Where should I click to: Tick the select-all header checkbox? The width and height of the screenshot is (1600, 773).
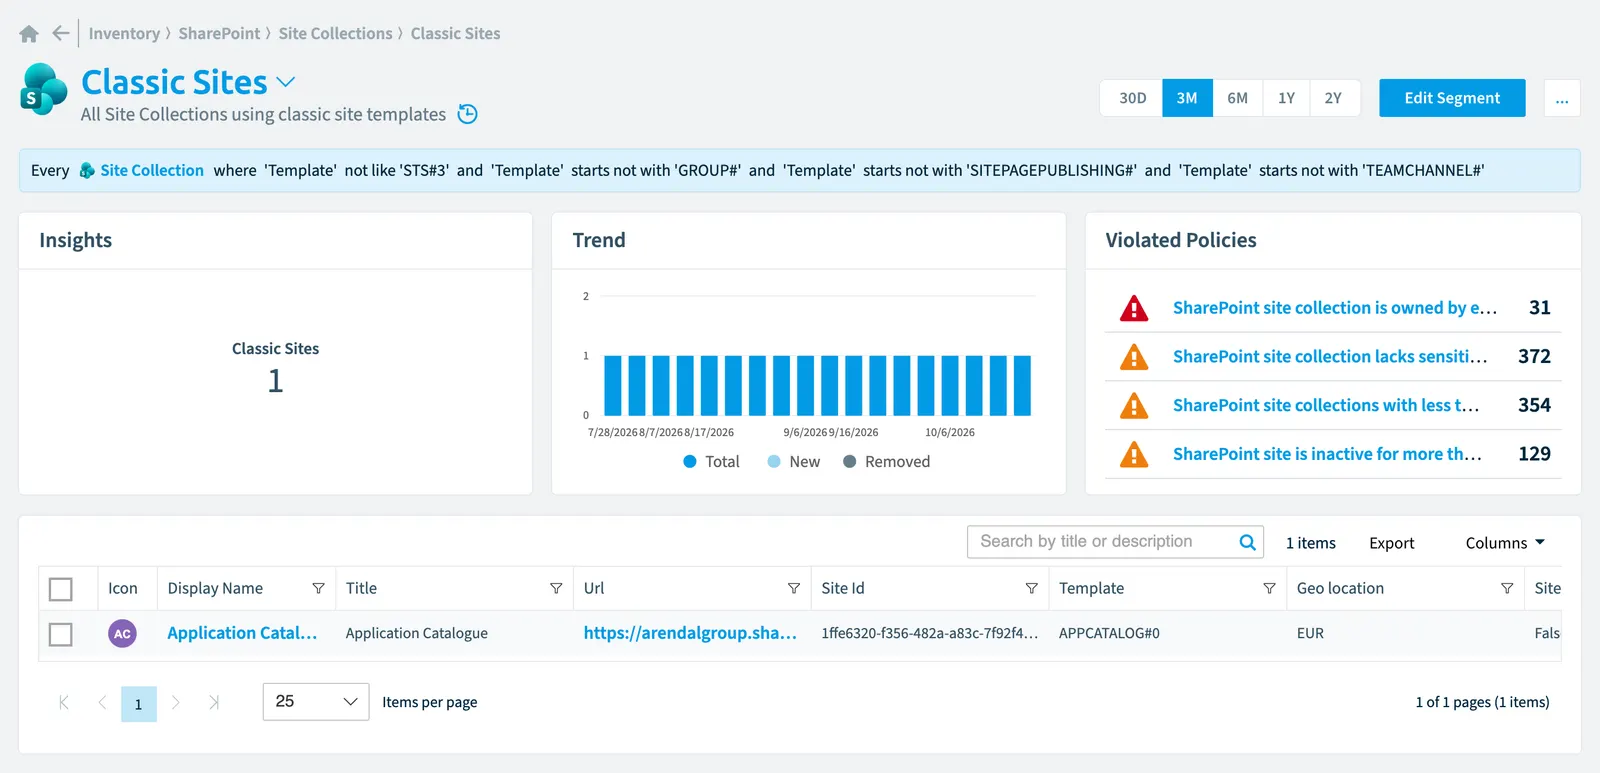pyautogui.click(x=61, y=589)
